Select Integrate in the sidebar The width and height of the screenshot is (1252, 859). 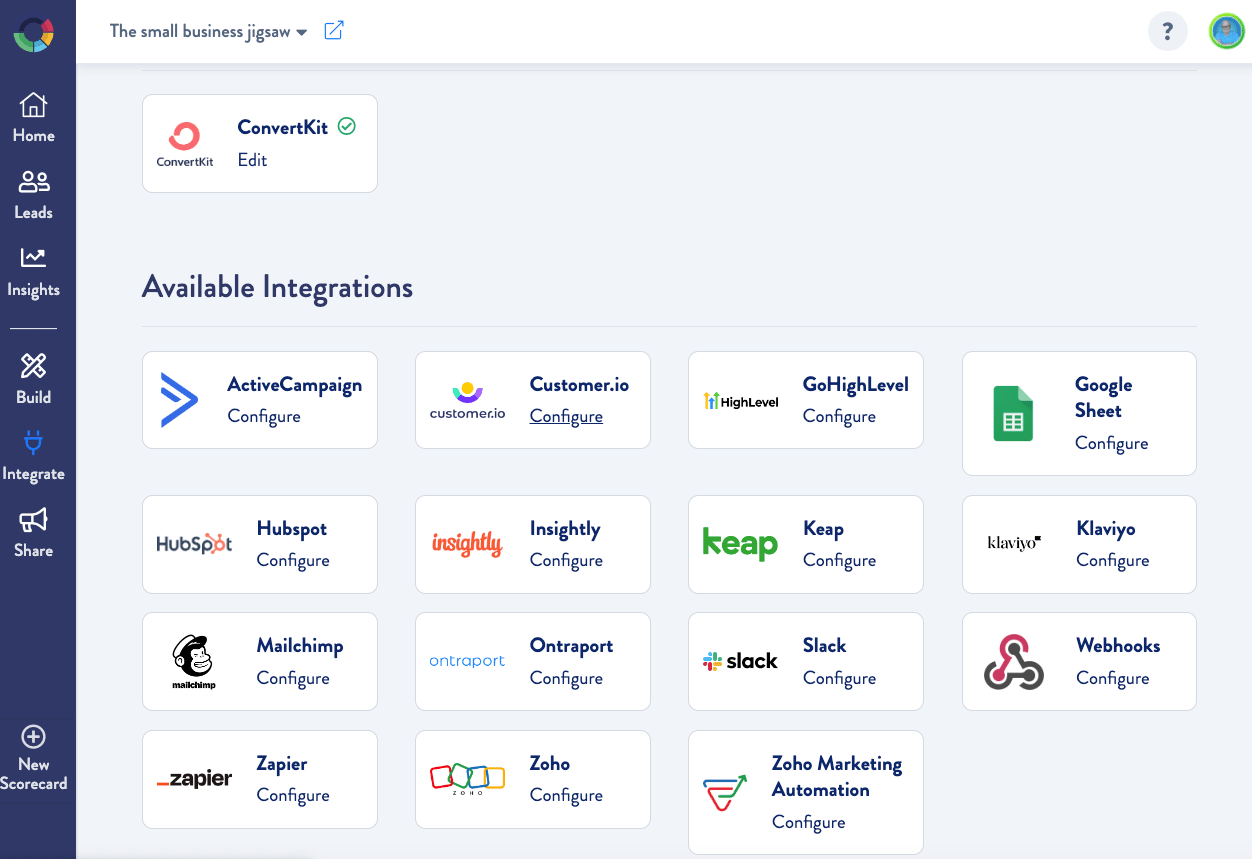[33, 456]
